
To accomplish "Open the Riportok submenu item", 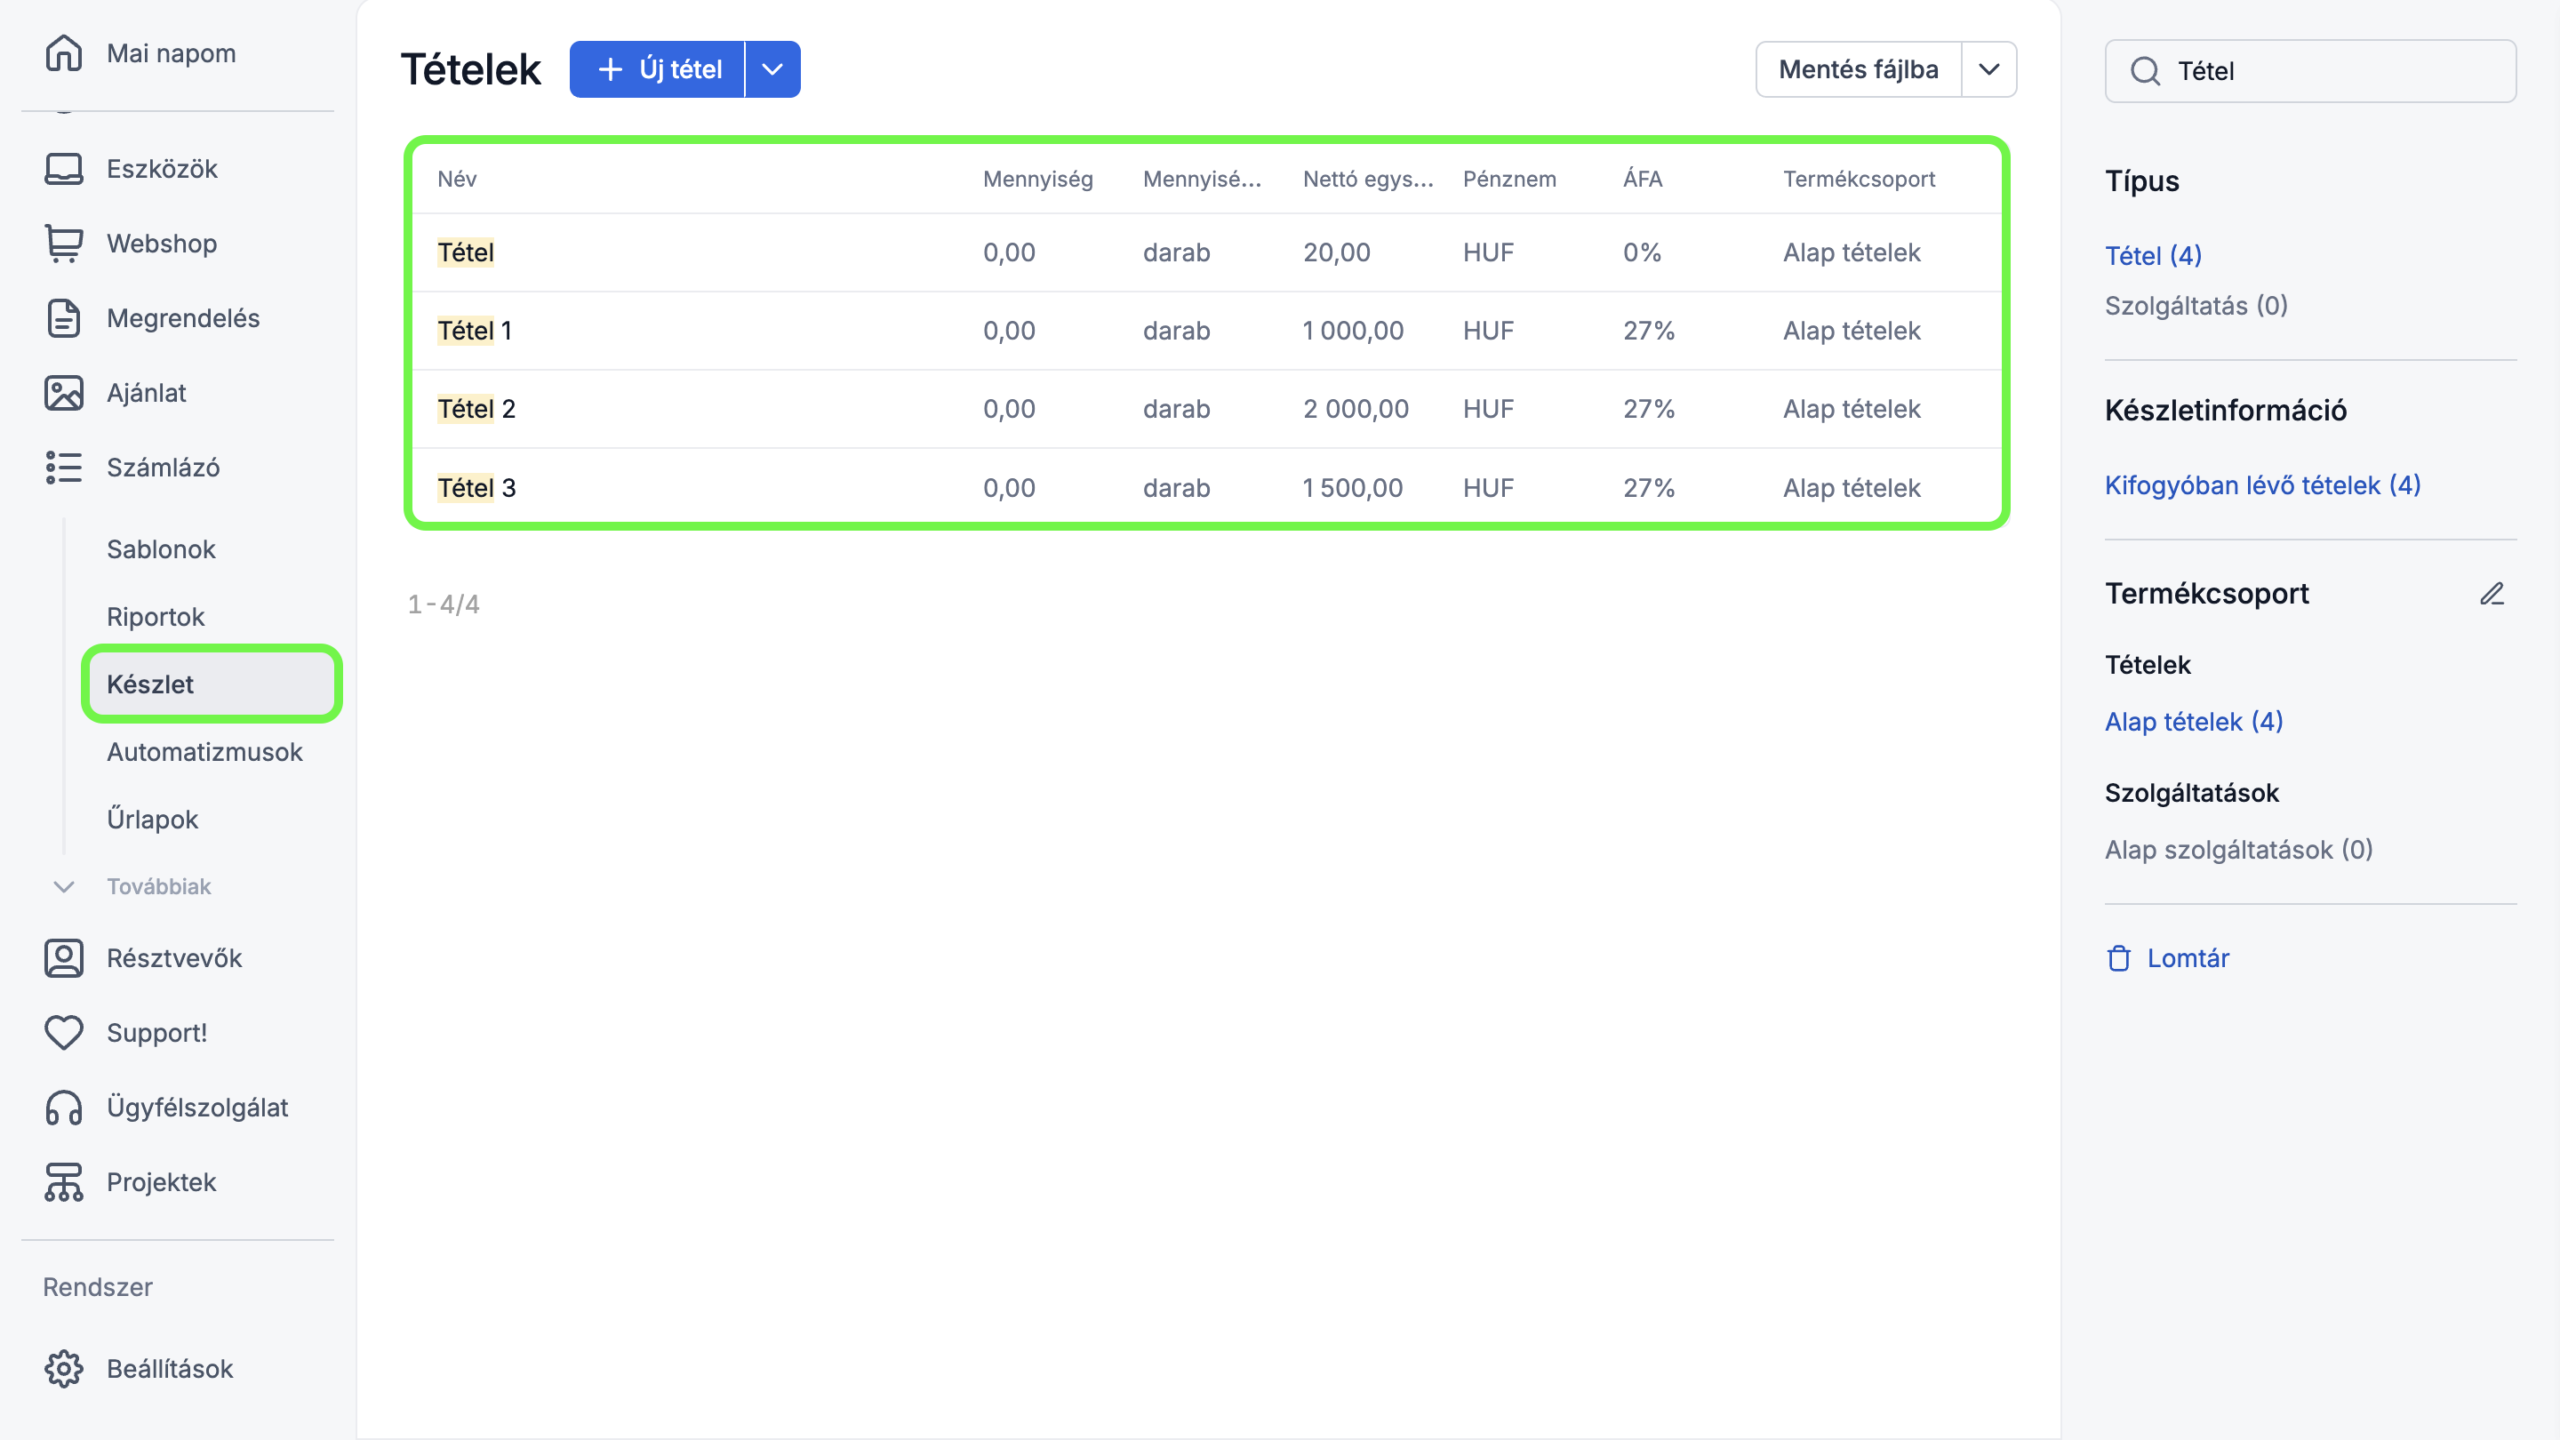I will 155,617.
